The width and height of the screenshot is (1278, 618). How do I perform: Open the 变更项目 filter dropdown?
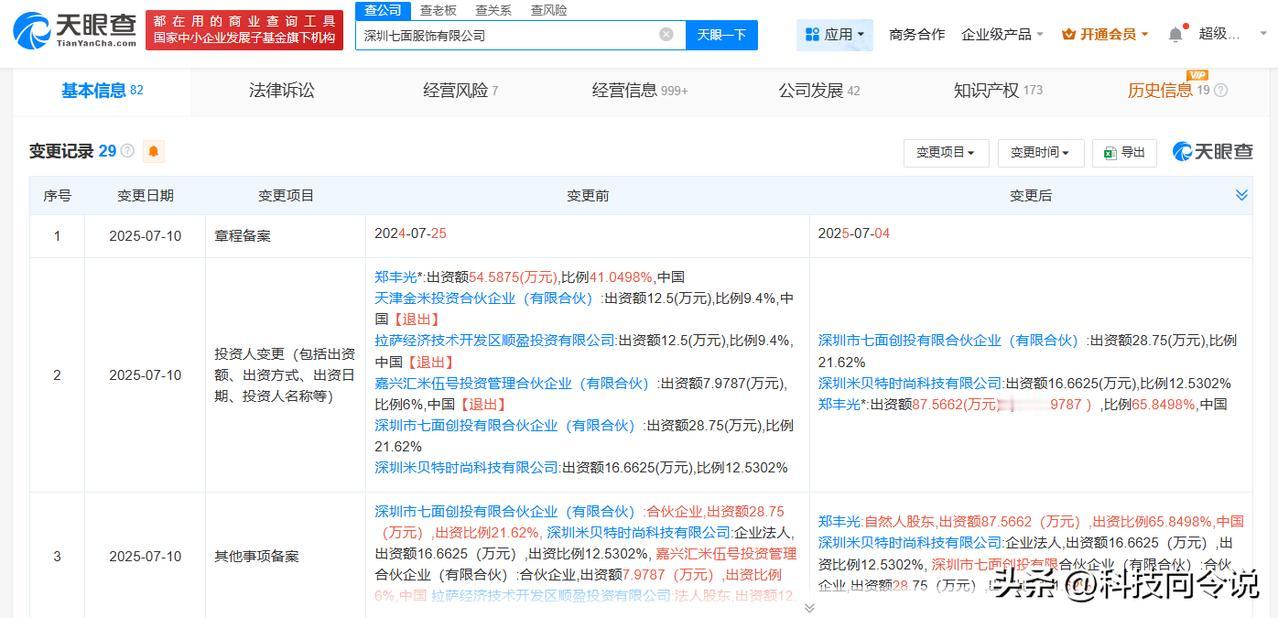point(946,153)
